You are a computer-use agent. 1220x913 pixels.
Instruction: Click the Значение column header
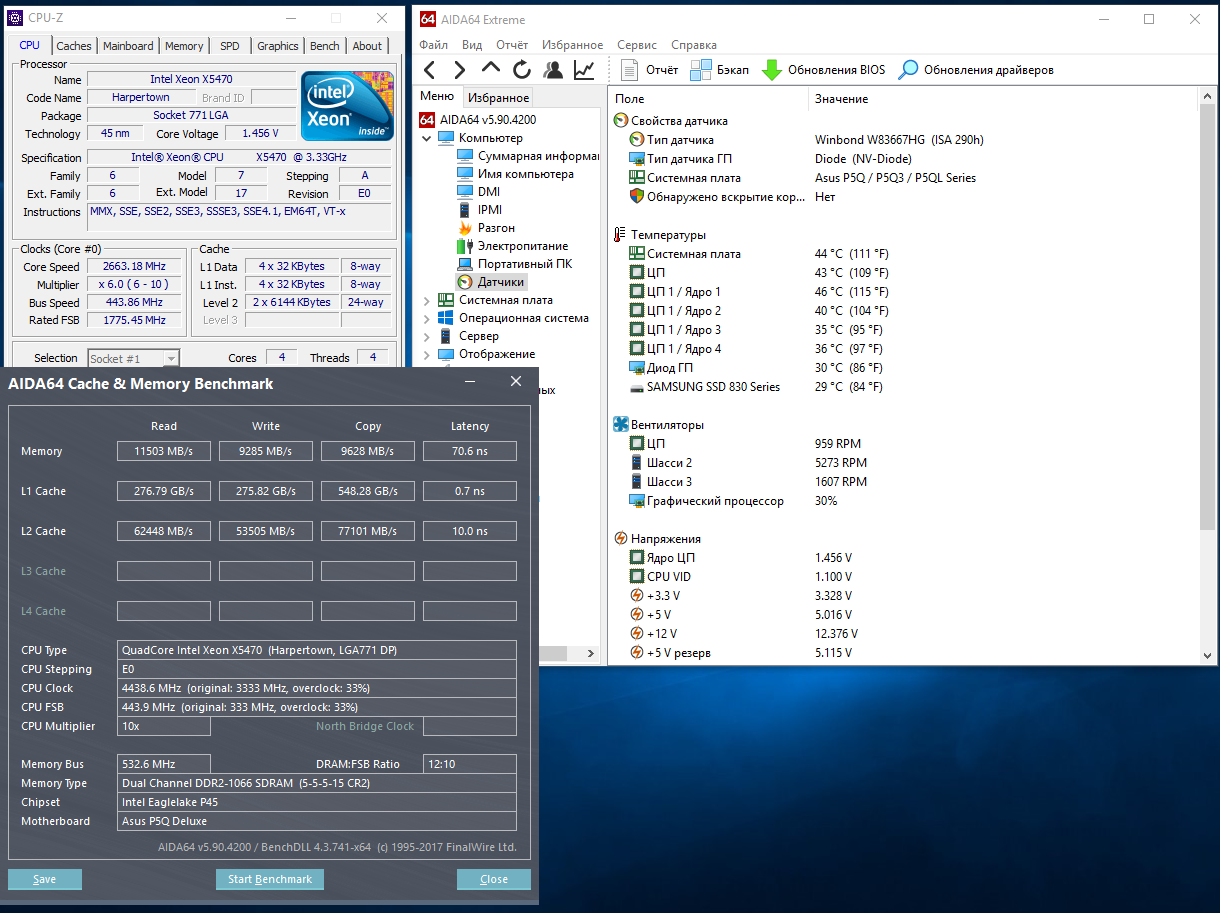(1002, 99)
